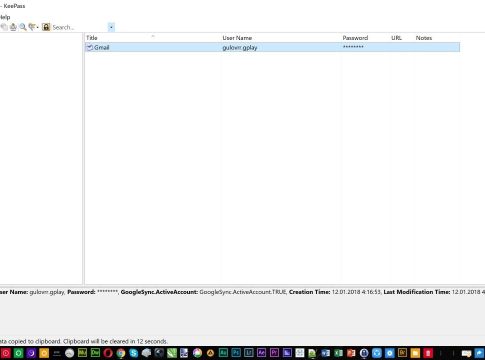The width and height of the screenshot is (485, 360).
Task: Expand the Show Entries dropdown arrow
Action: pyautogui.click(x=38, y=27)
